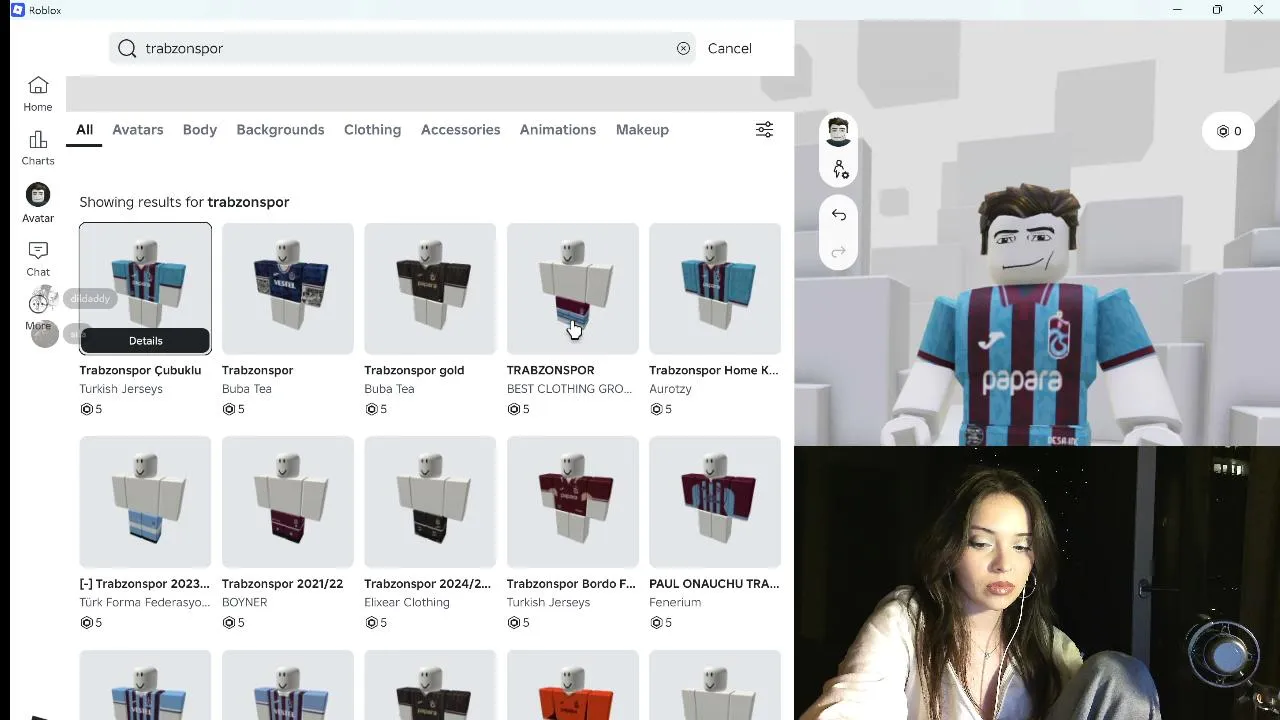
Task: Click the redo arrow on the avatar preview
Action: (839, 252)
